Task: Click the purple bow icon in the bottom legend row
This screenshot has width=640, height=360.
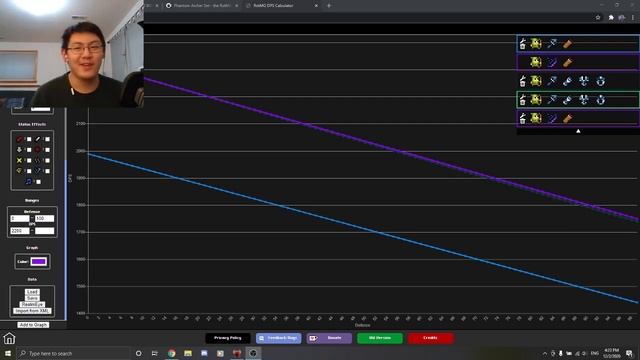Action: coord(552,118)
